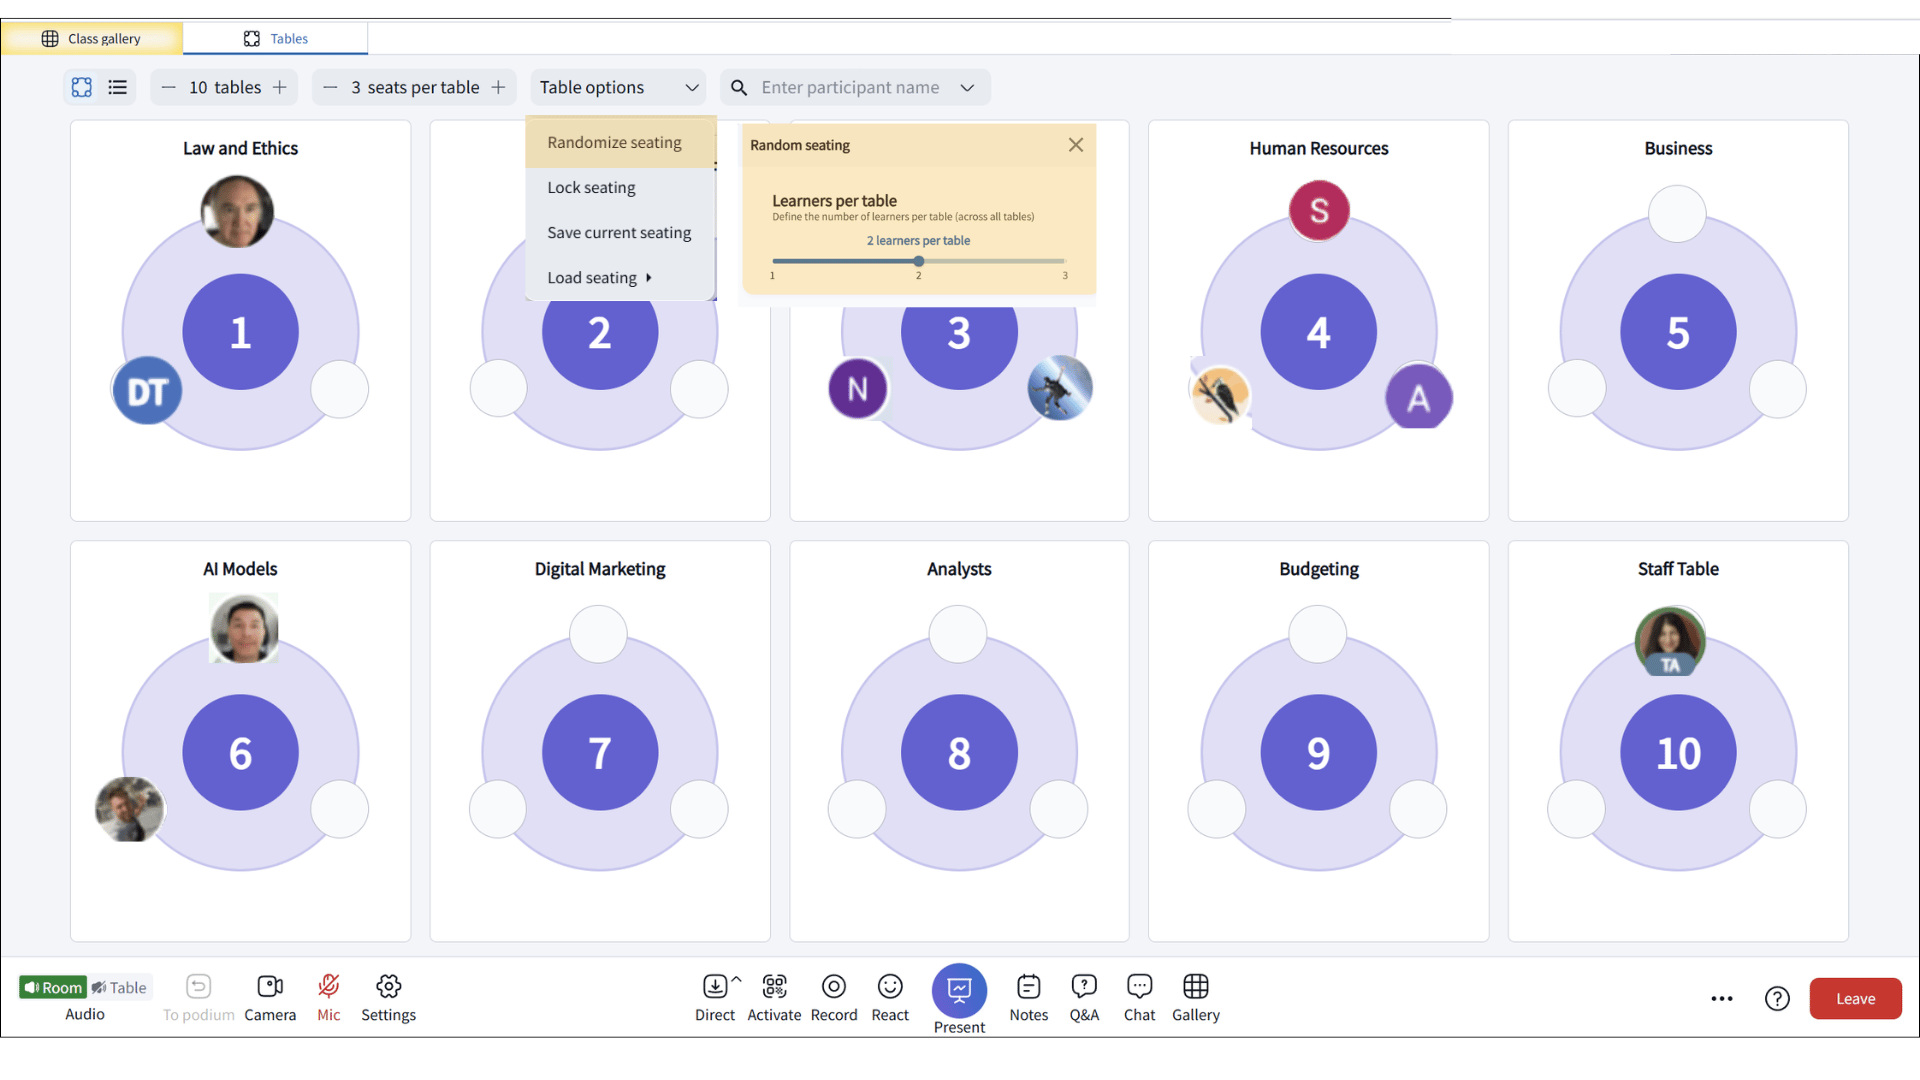Select the Tables tab

point(276,38)
